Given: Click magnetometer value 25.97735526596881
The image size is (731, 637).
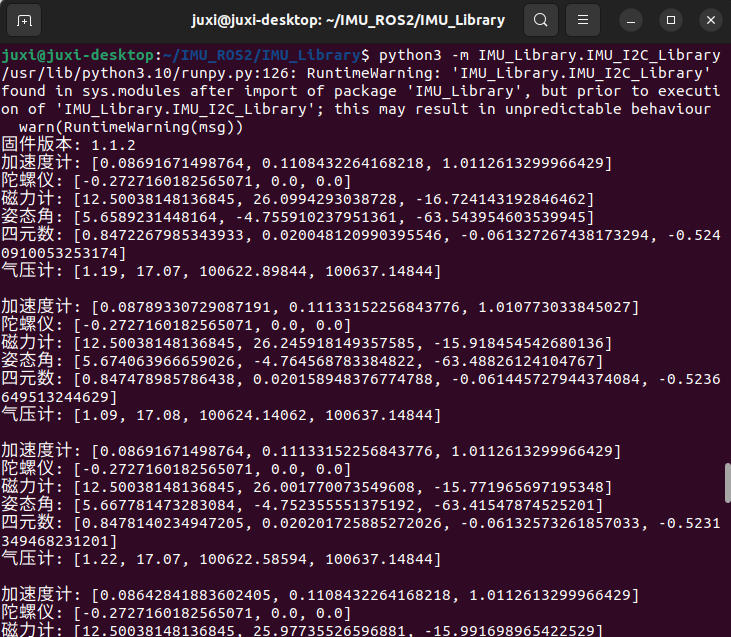Looking at the screenshot, I should [x=329, y=630].
